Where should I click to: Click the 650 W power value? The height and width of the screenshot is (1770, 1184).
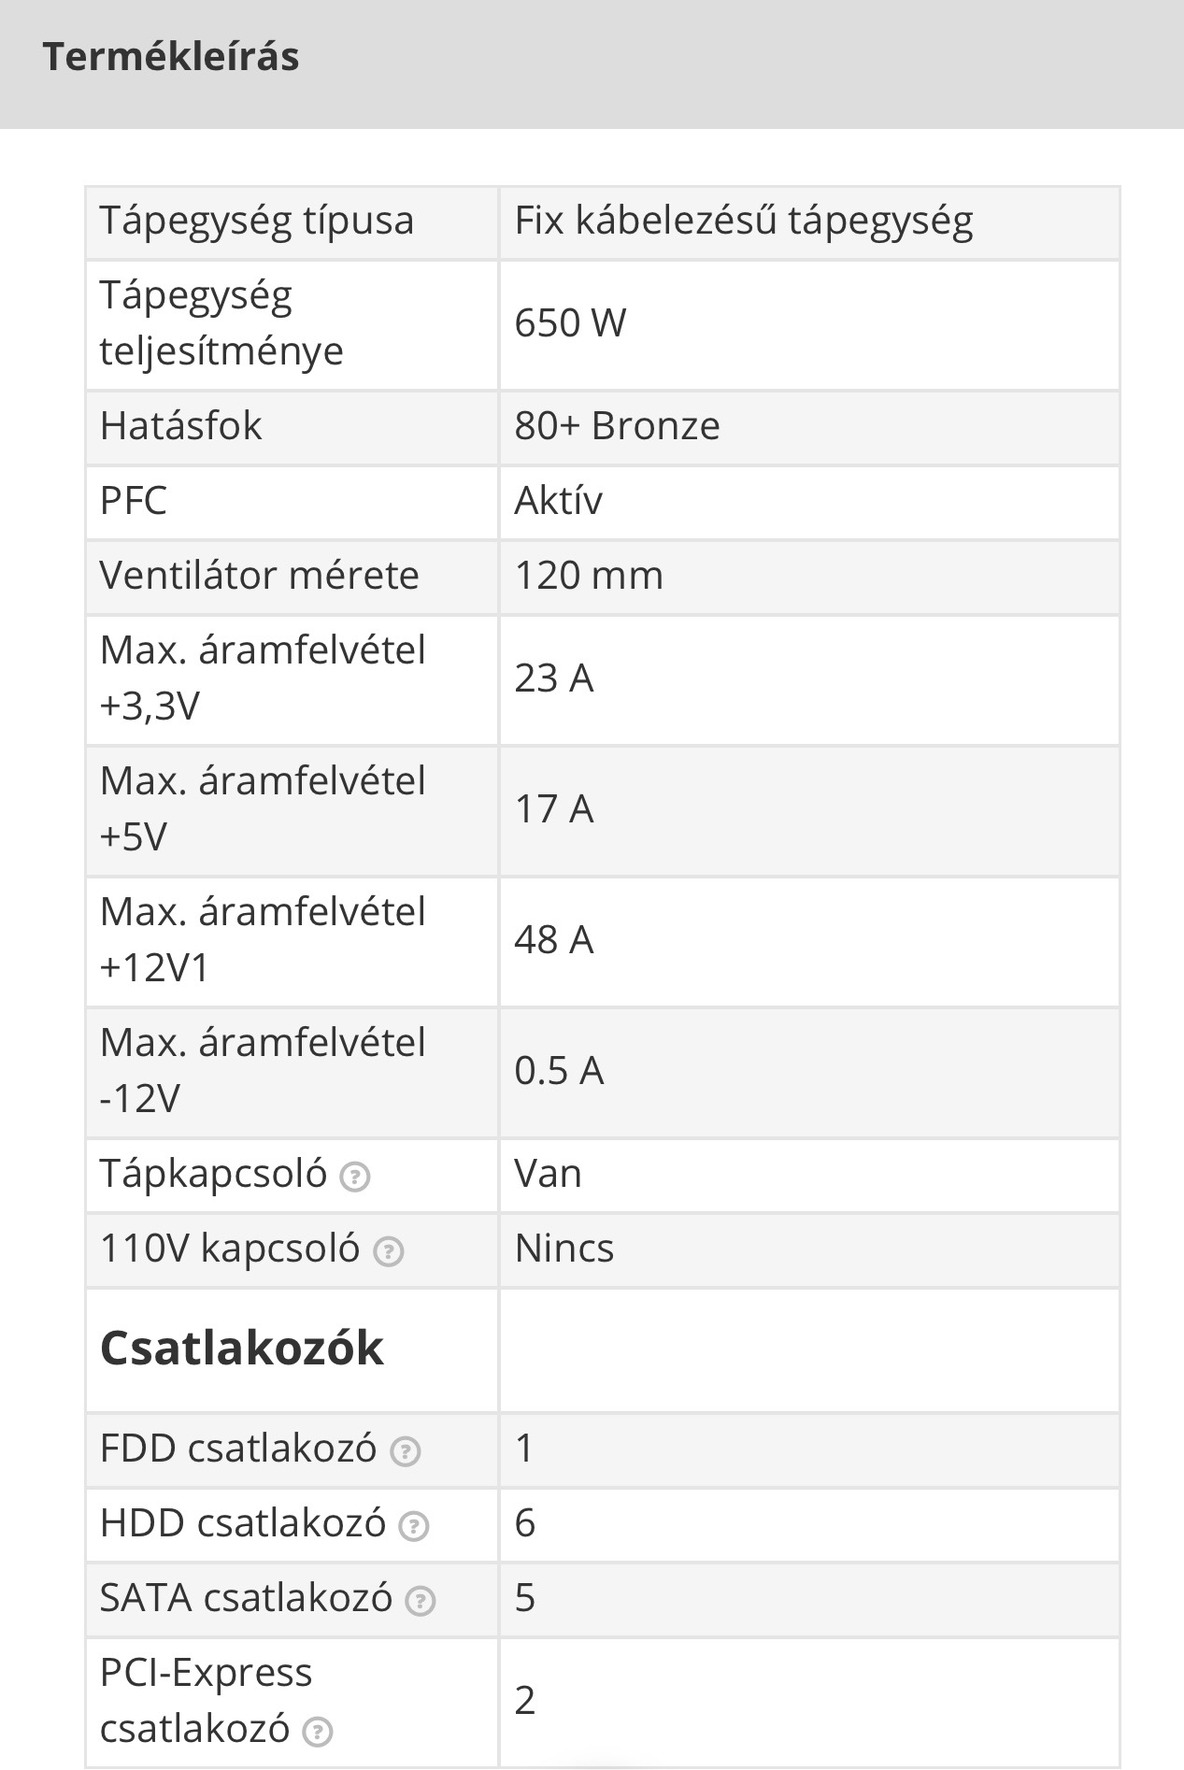tap(570, 324)
